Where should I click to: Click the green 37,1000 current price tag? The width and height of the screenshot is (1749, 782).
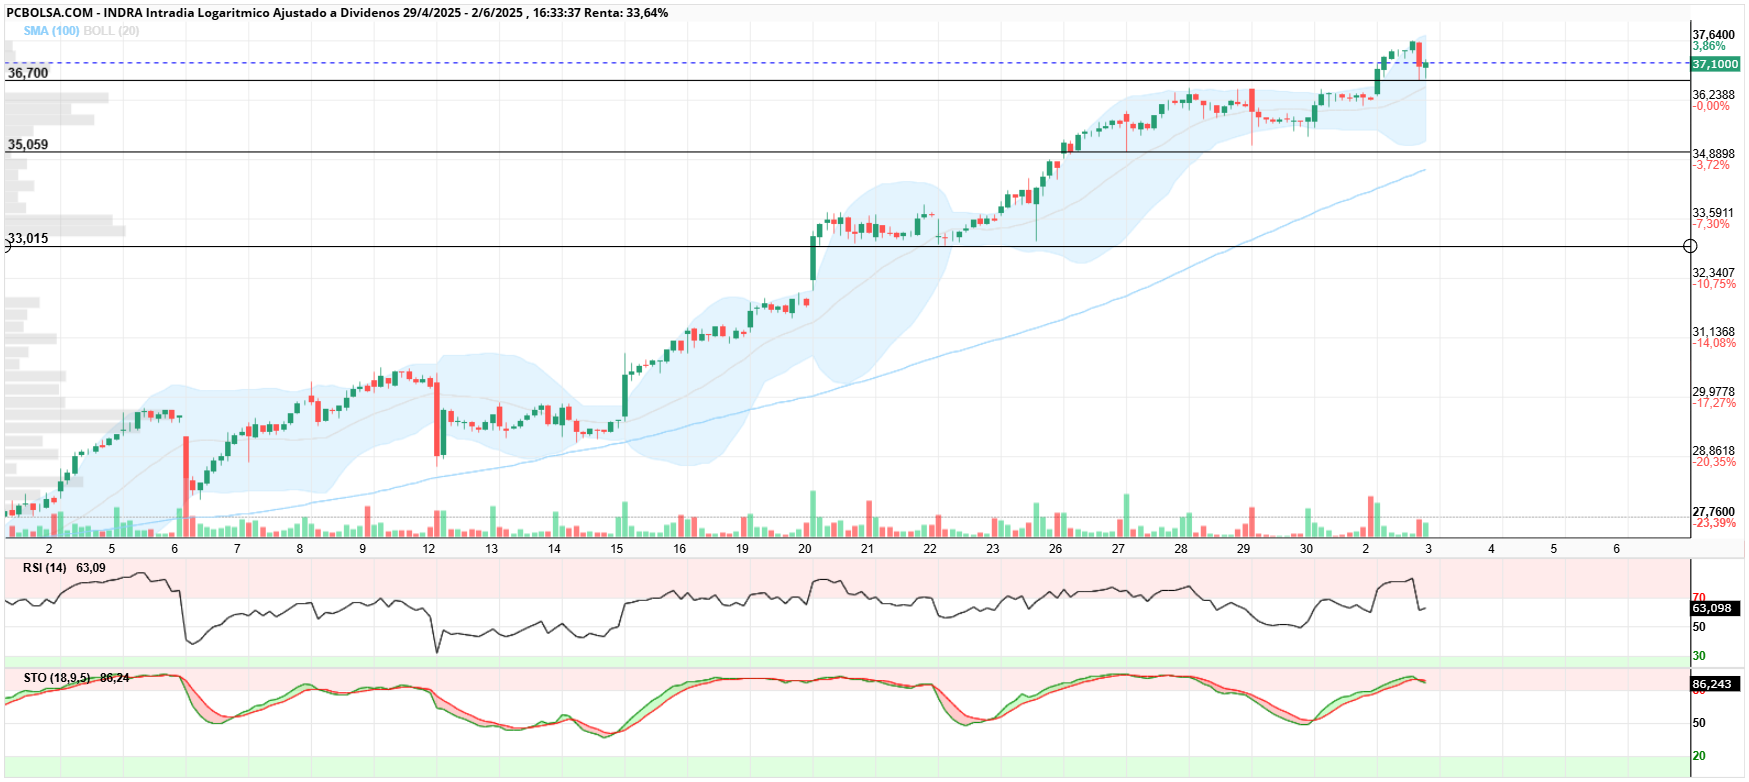(1715, 64)
